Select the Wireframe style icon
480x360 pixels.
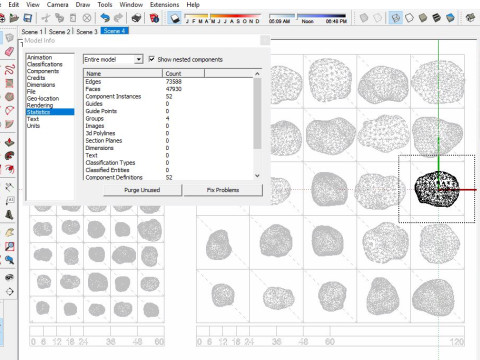click(x=396, y=18)
